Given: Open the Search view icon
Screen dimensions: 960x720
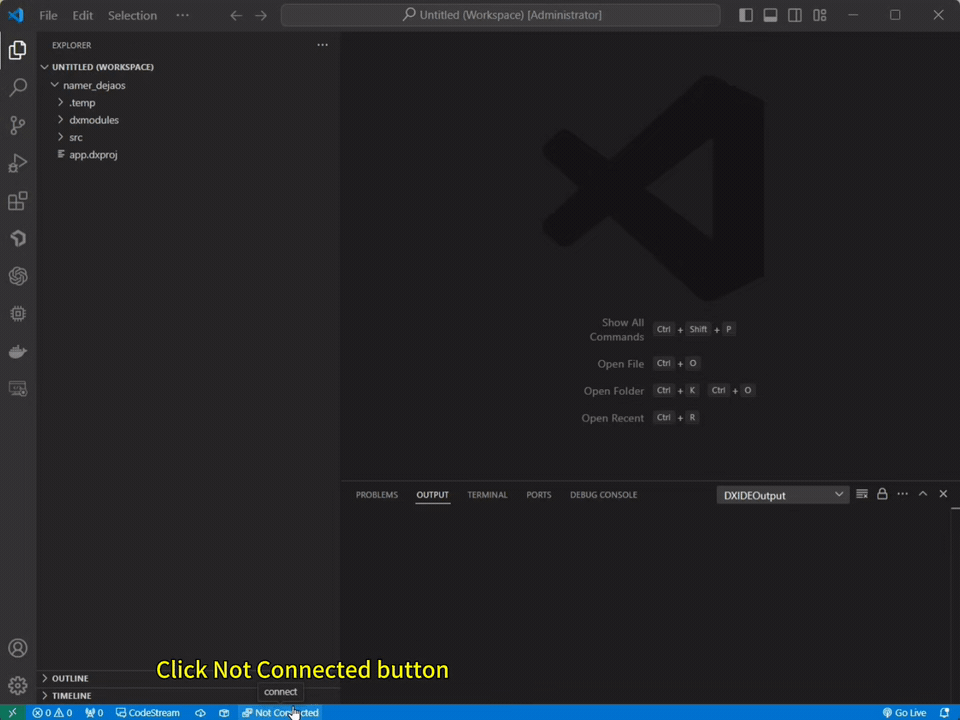Looking at the screenshot, I should [x=18, y=88].
